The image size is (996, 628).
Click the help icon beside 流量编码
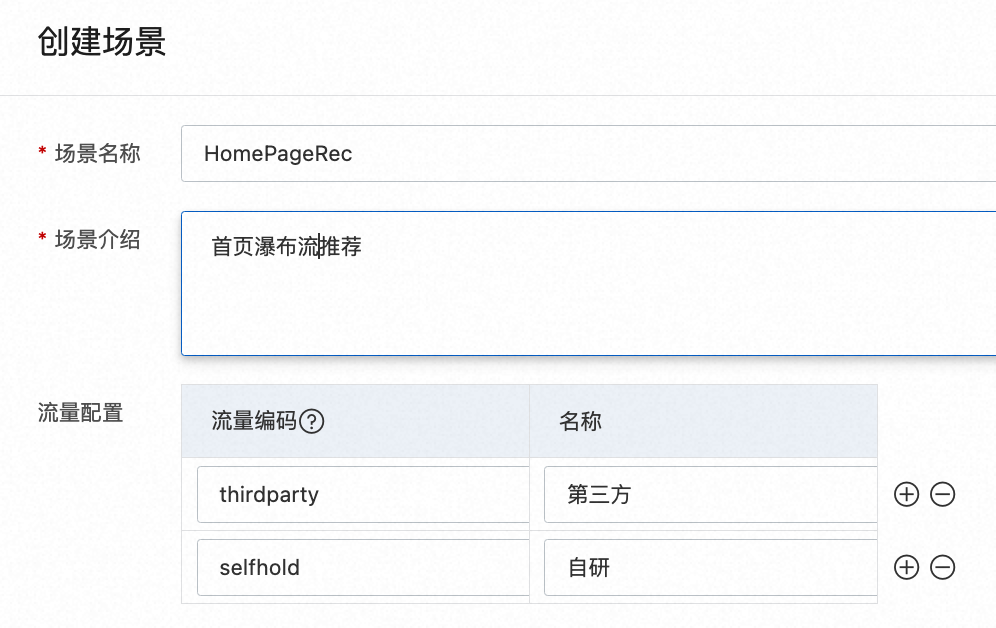tap(312, 421)
